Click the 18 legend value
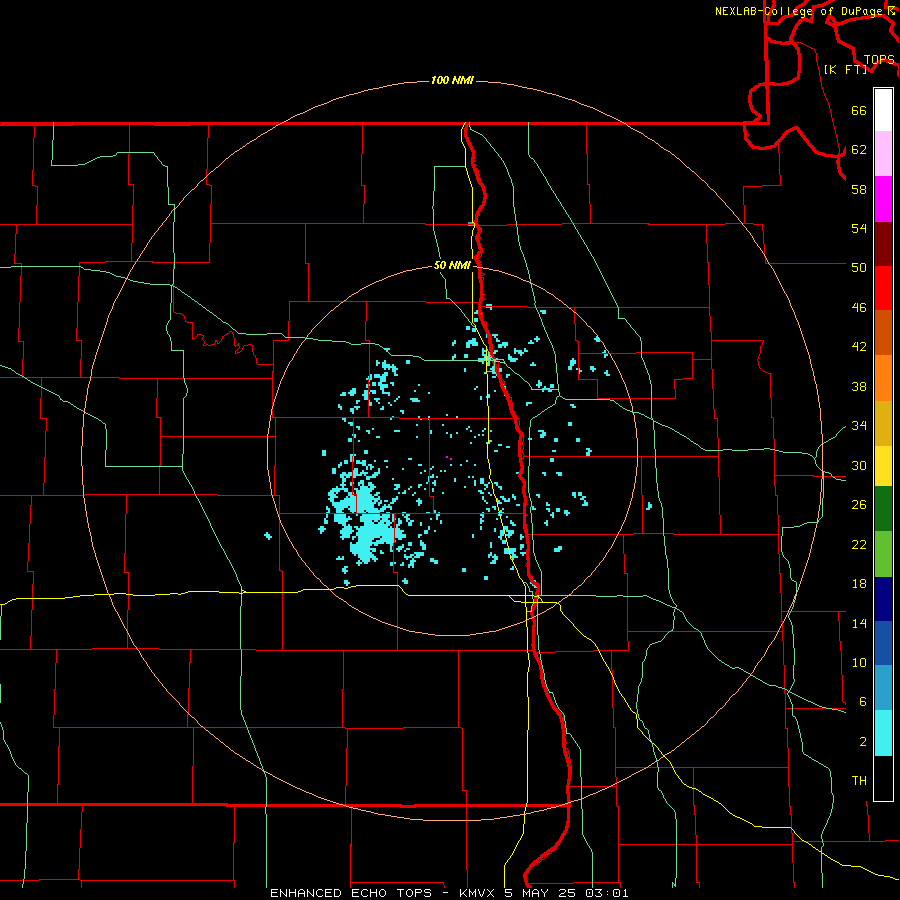This screenshot has width=900, height=900. pyautogui.click(x=859, y=584)
